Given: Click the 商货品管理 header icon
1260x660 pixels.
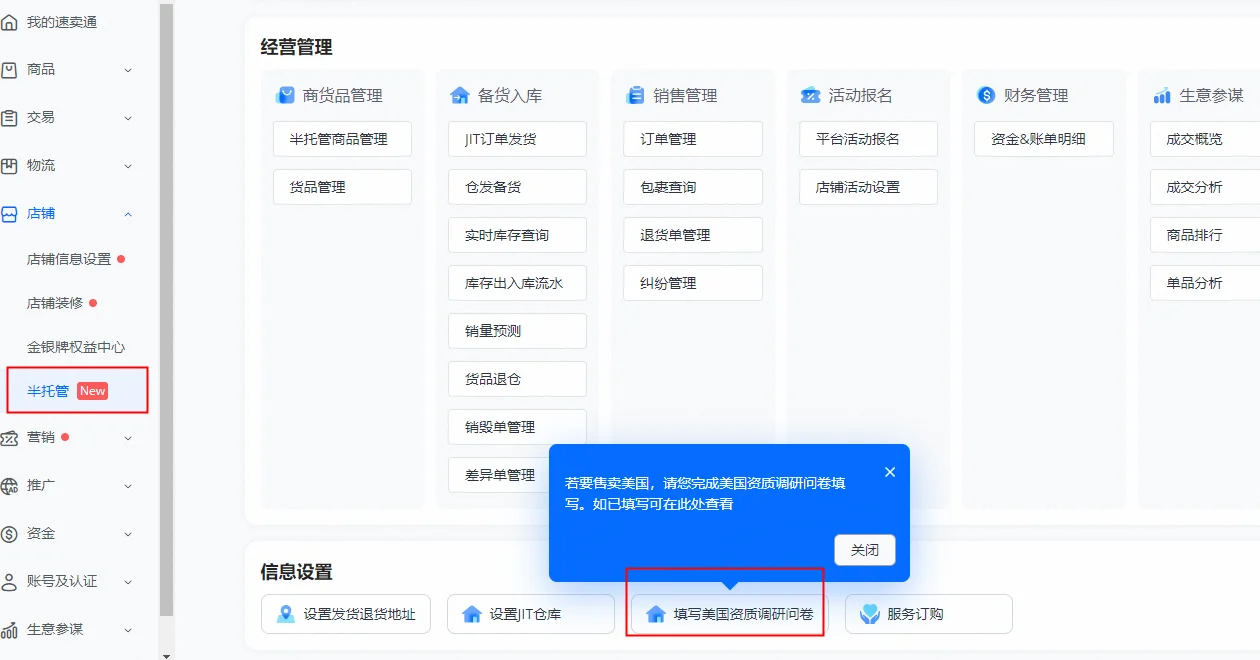Looking at the screenshot, I should (285, 95).
